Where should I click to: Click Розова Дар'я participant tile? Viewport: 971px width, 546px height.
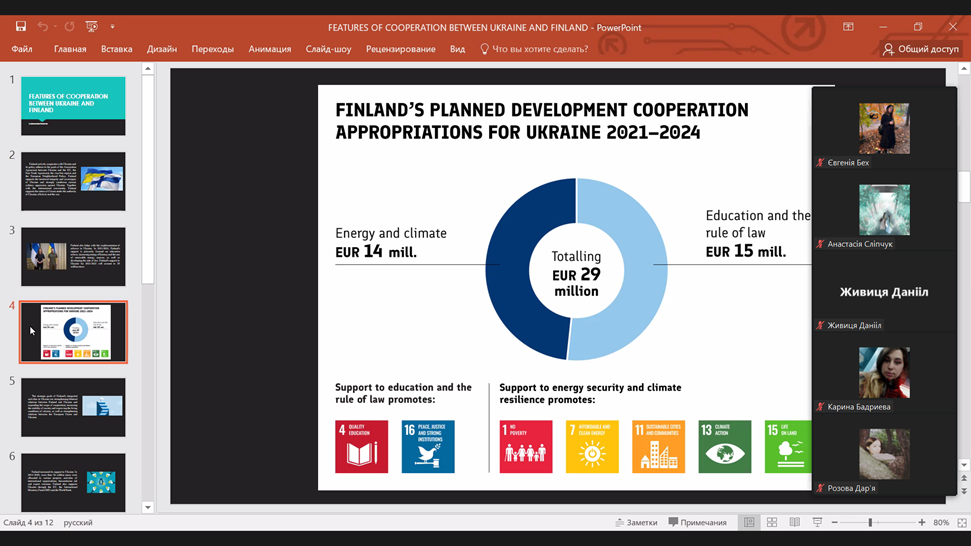pos(884,454)
